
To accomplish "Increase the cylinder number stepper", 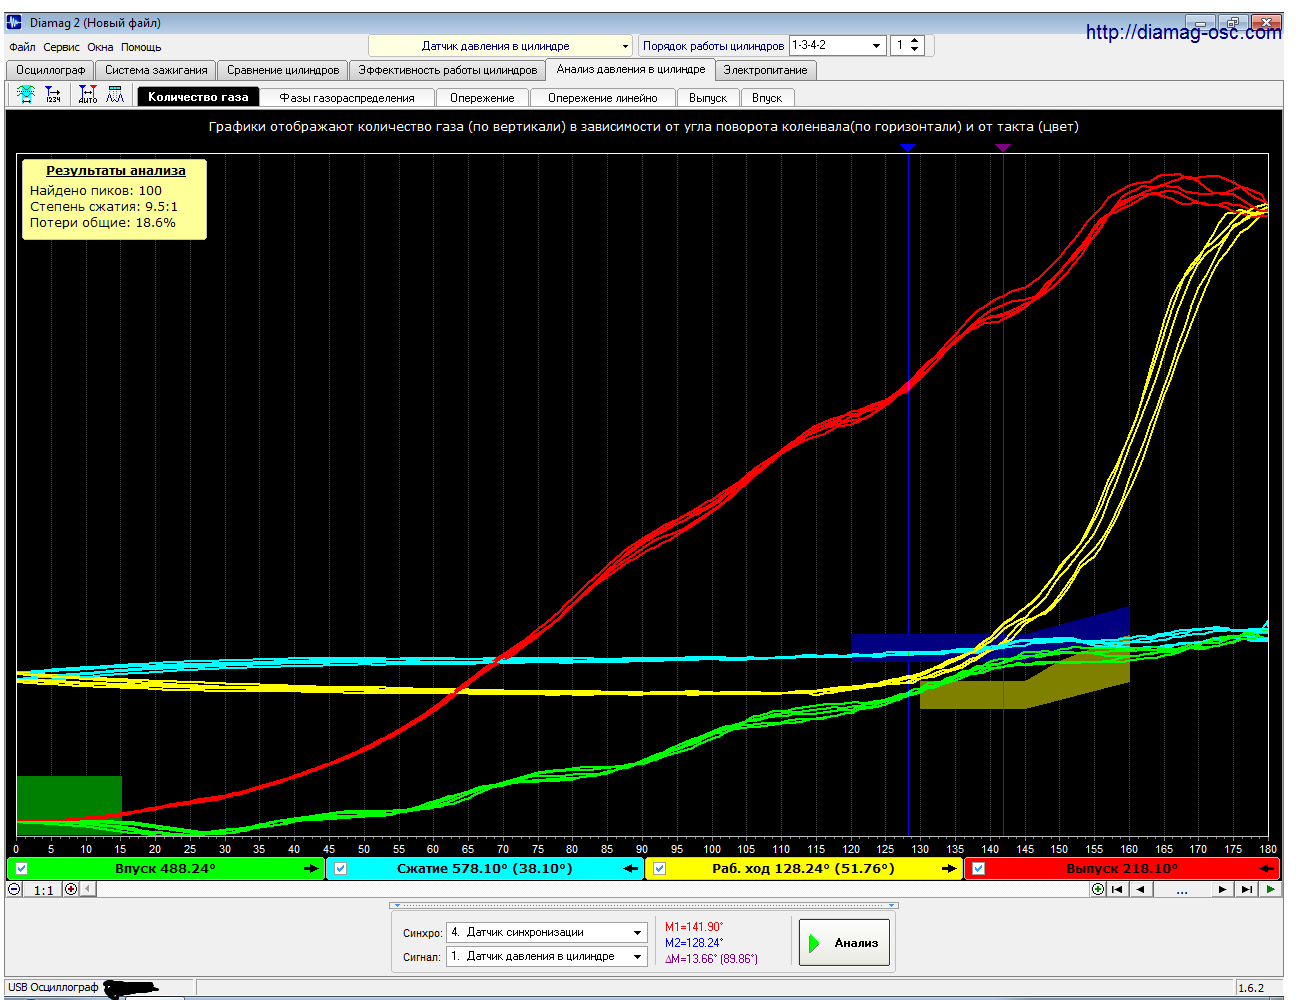I will 915,41.
